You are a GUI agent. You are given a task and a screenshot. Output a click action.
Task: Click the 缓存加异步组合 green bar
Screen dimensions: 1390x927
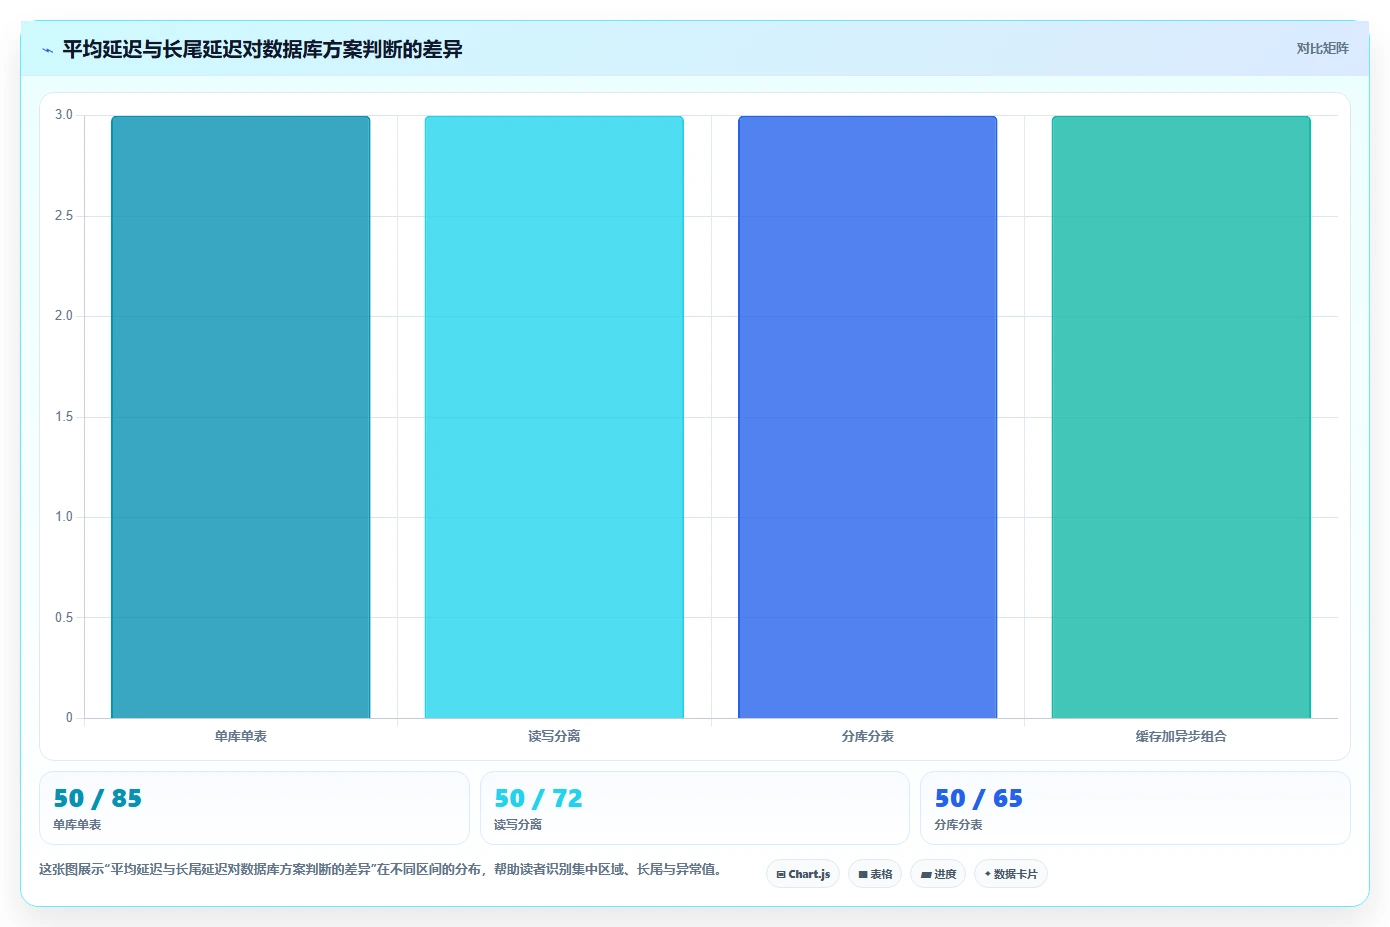pyautogui.click(x=1181, y=417)
